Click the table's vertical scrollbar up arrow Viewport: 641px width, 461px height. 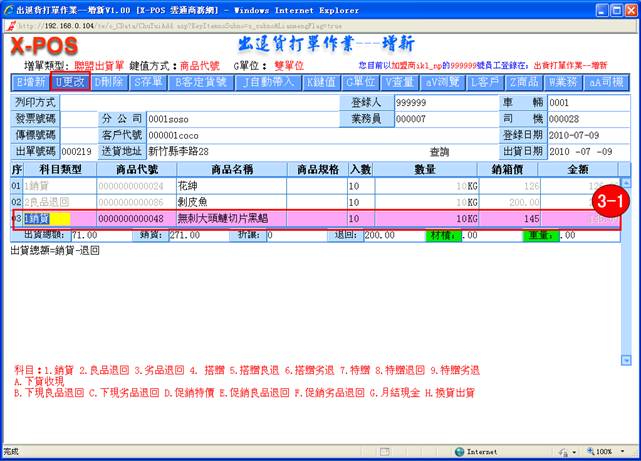(x=626, y=184)
